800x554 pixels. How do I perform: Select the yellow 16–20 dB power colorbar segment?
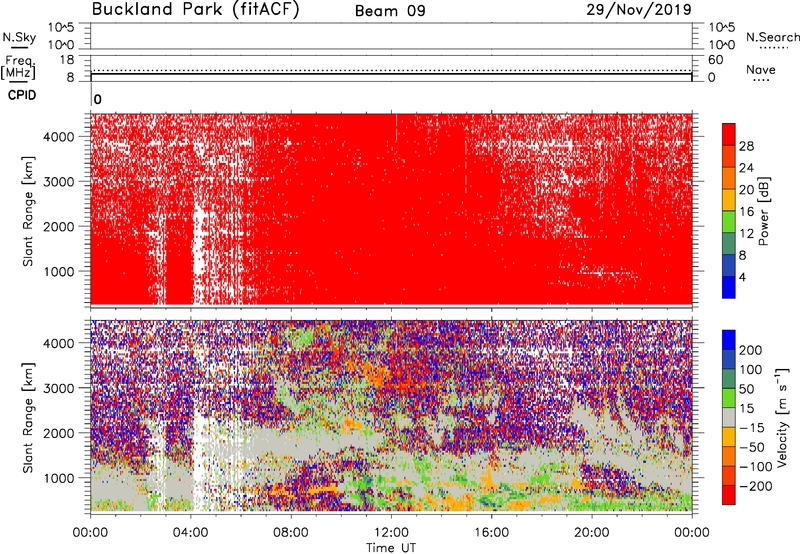click(729, 199)
